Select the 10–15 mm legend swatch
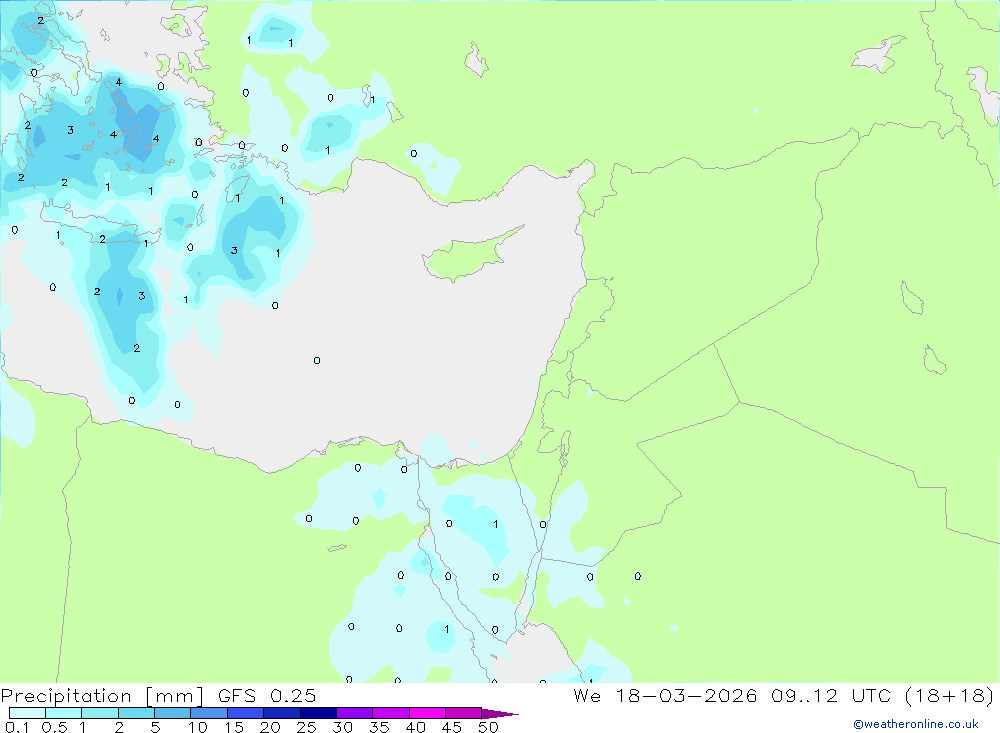This screenshot has width=1000, height=733. tap(209, 713)
